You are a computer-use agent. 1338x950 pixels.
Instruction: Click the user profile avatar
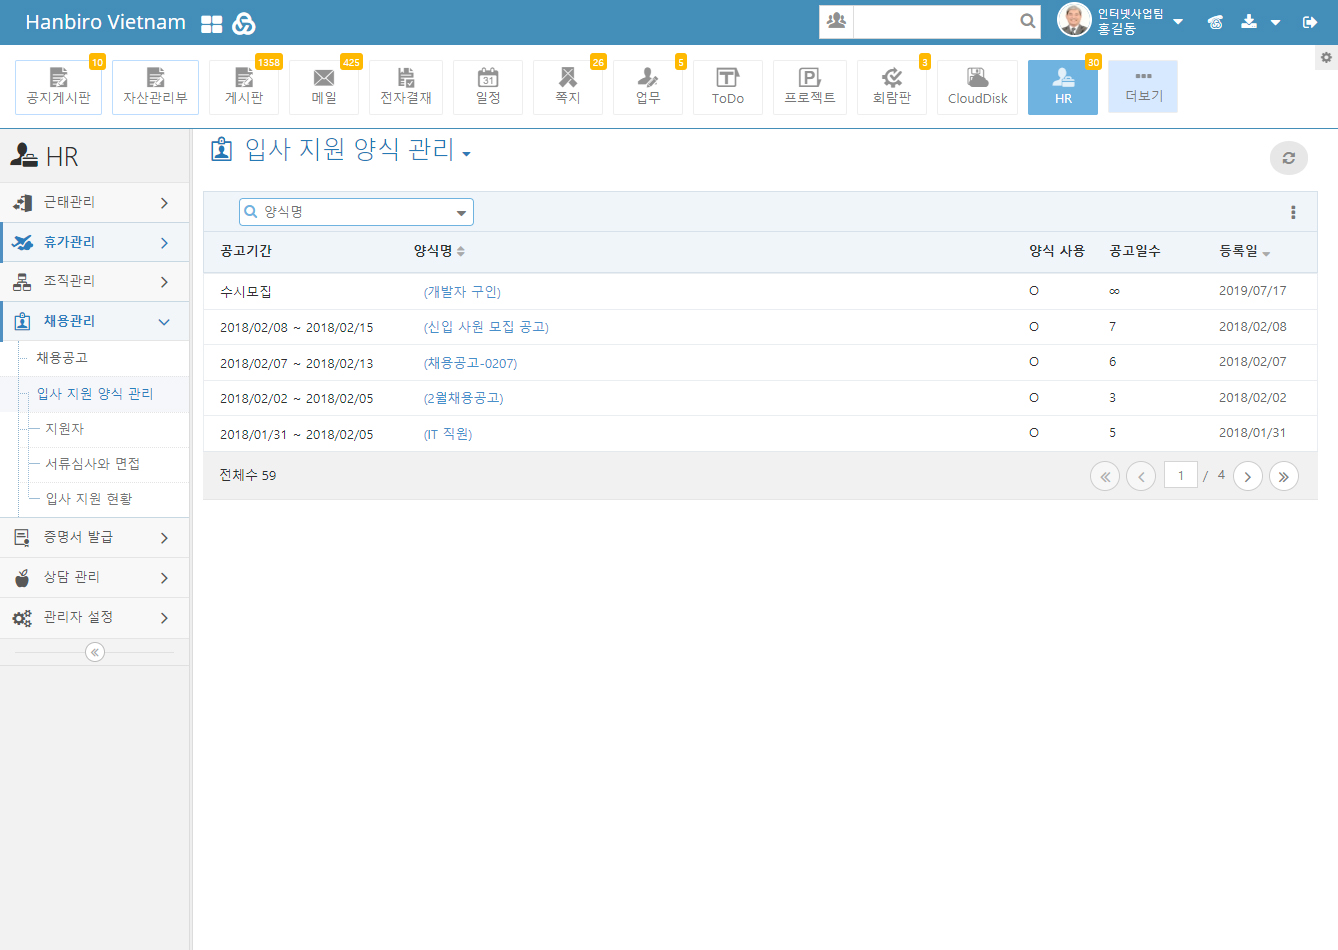coord(1074,20)
